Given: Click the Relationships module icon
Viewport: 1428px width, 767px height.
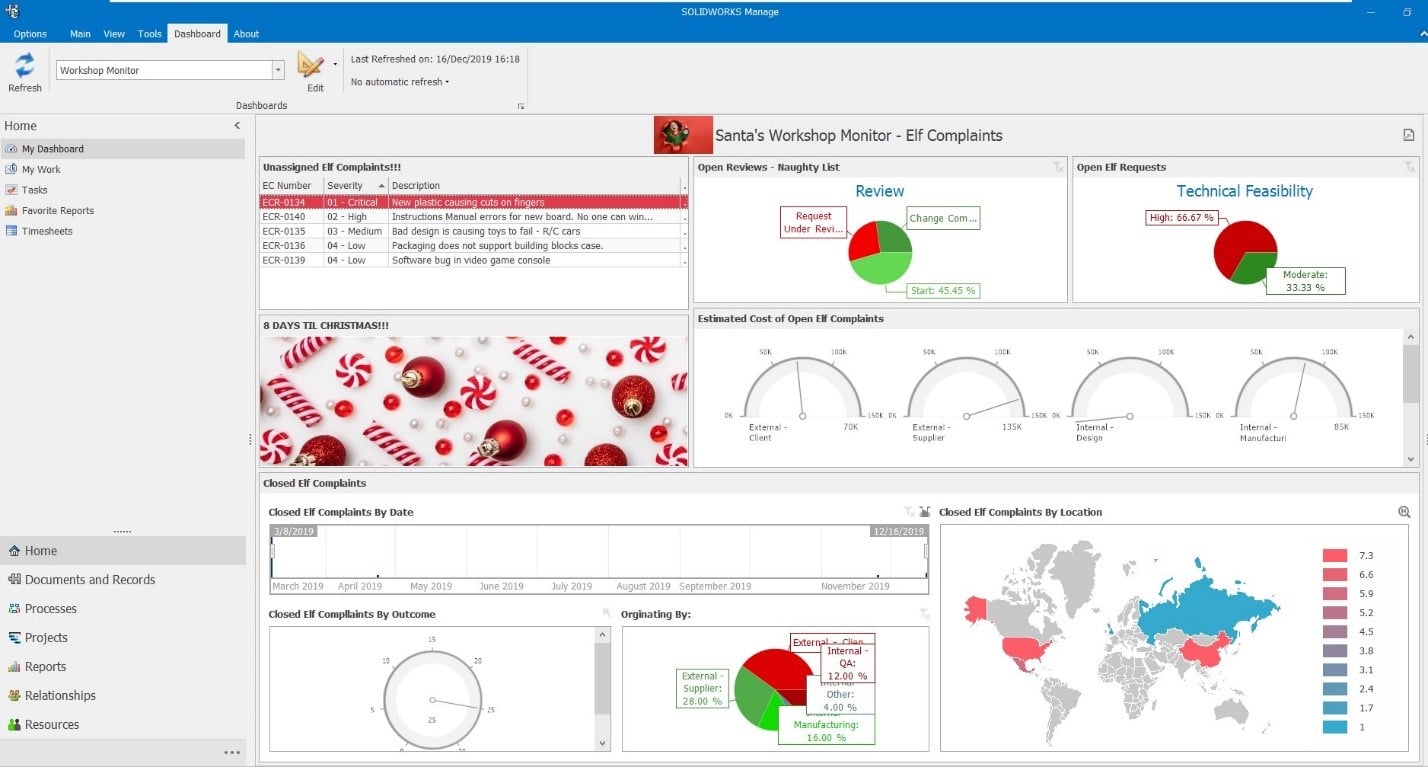Looking at the screenshot, I should [x=14, y=695].
